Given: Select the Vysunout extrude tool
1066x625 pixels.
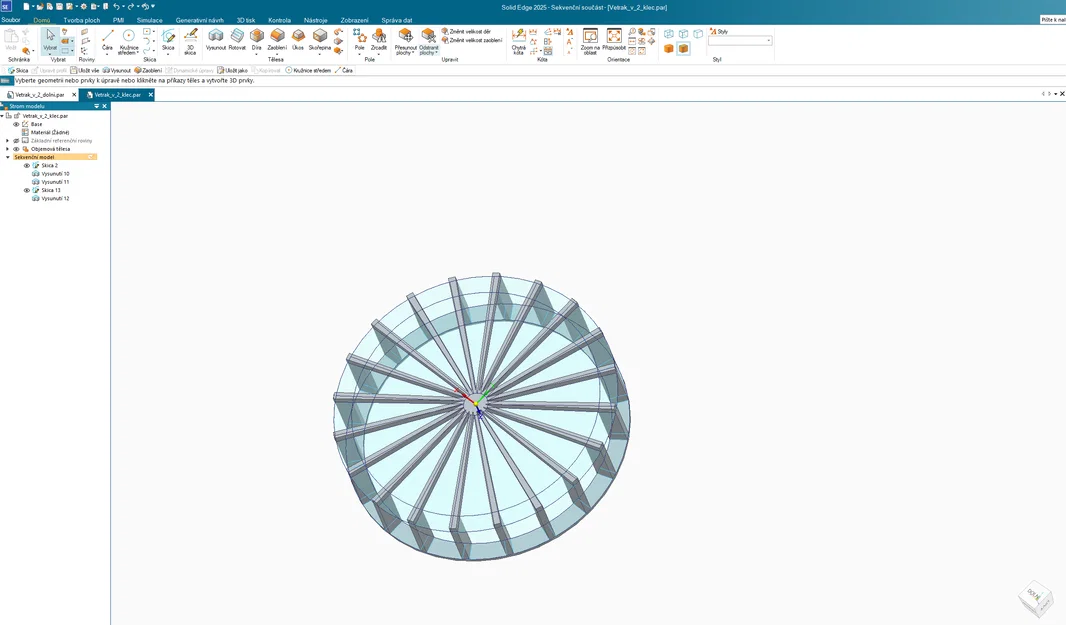Looking at the screenshot, I should tap(216, 39).
